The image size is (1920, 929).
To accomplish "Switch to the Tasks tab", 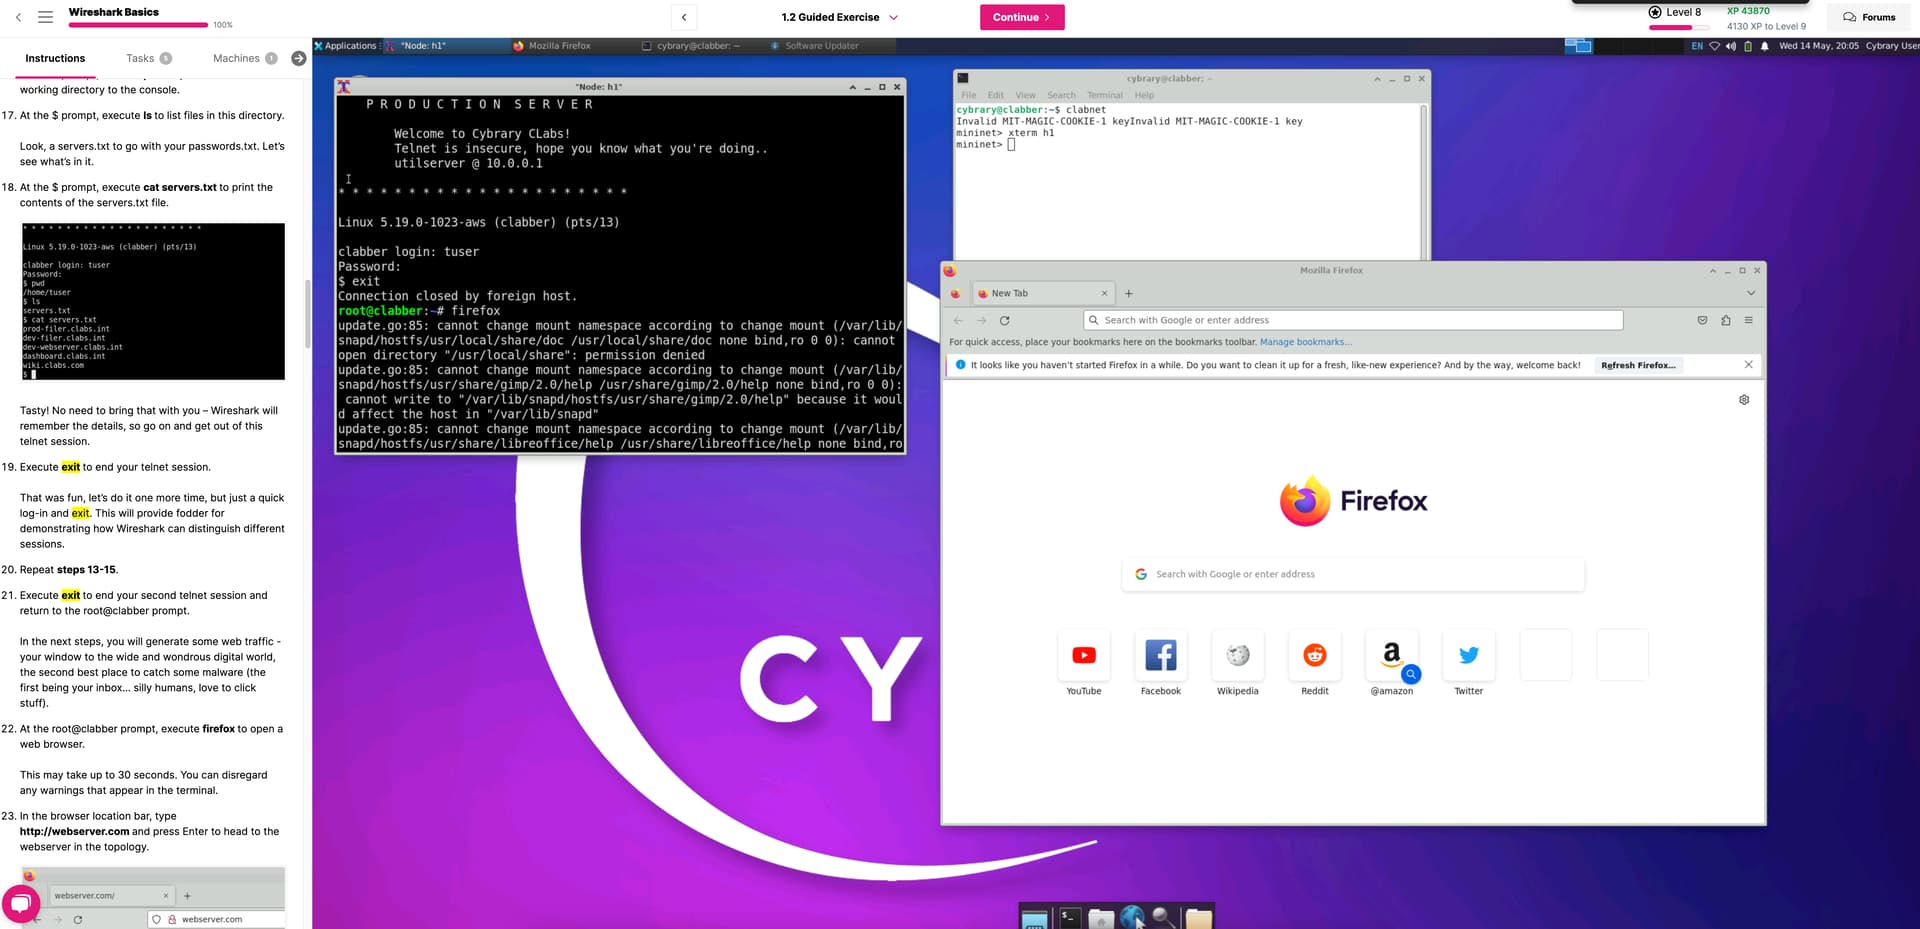I will 140,58.
